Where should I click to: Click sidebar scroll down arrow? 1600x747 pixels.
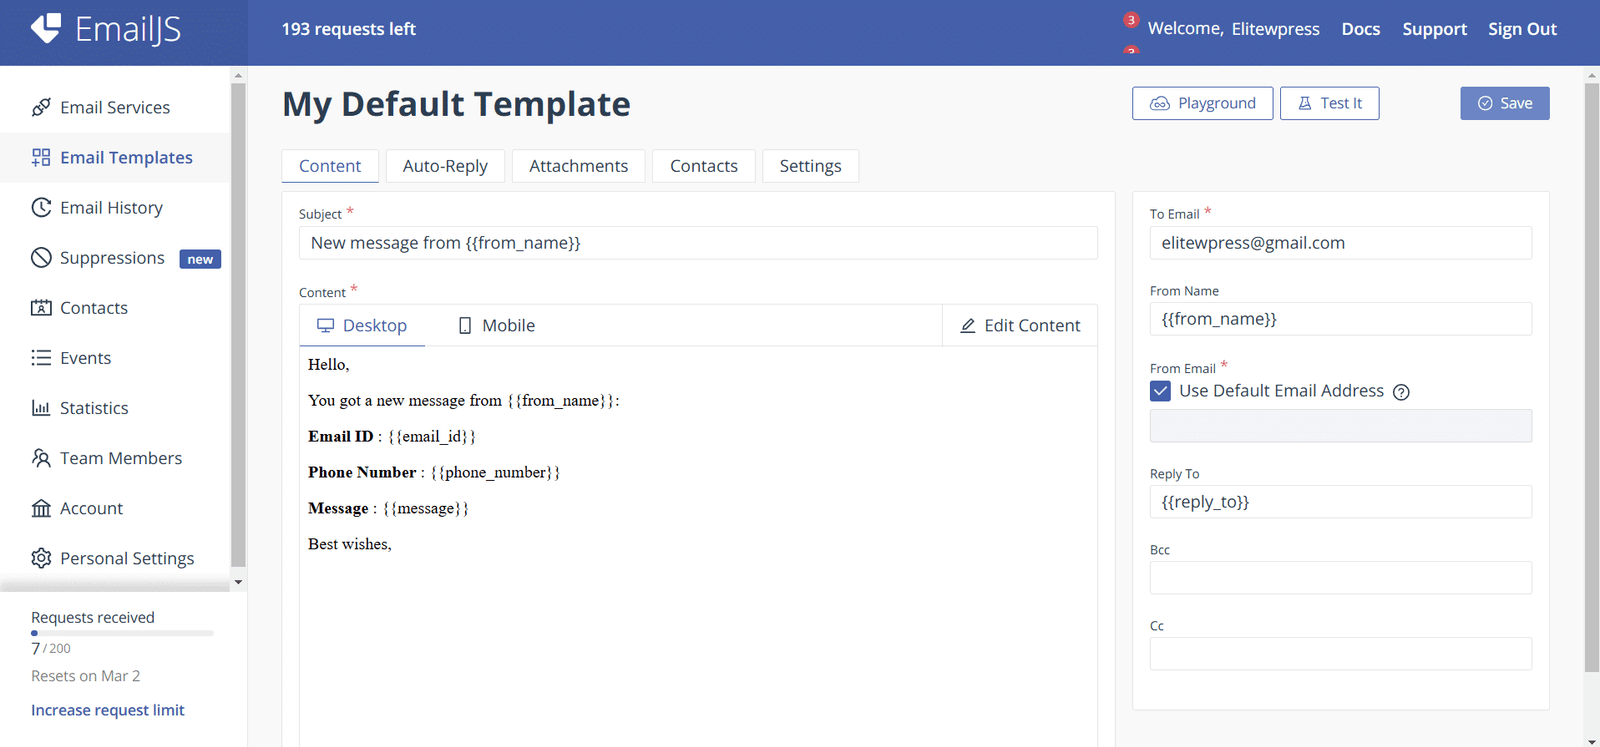pos(238,582)
